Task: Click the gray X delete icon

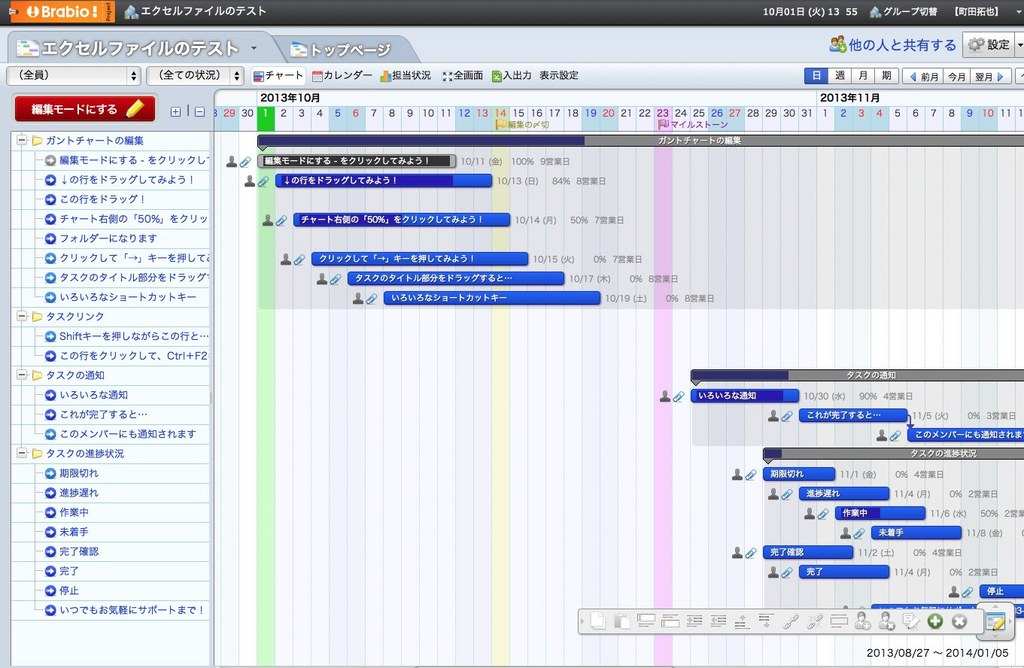Action: coord(959,621)
